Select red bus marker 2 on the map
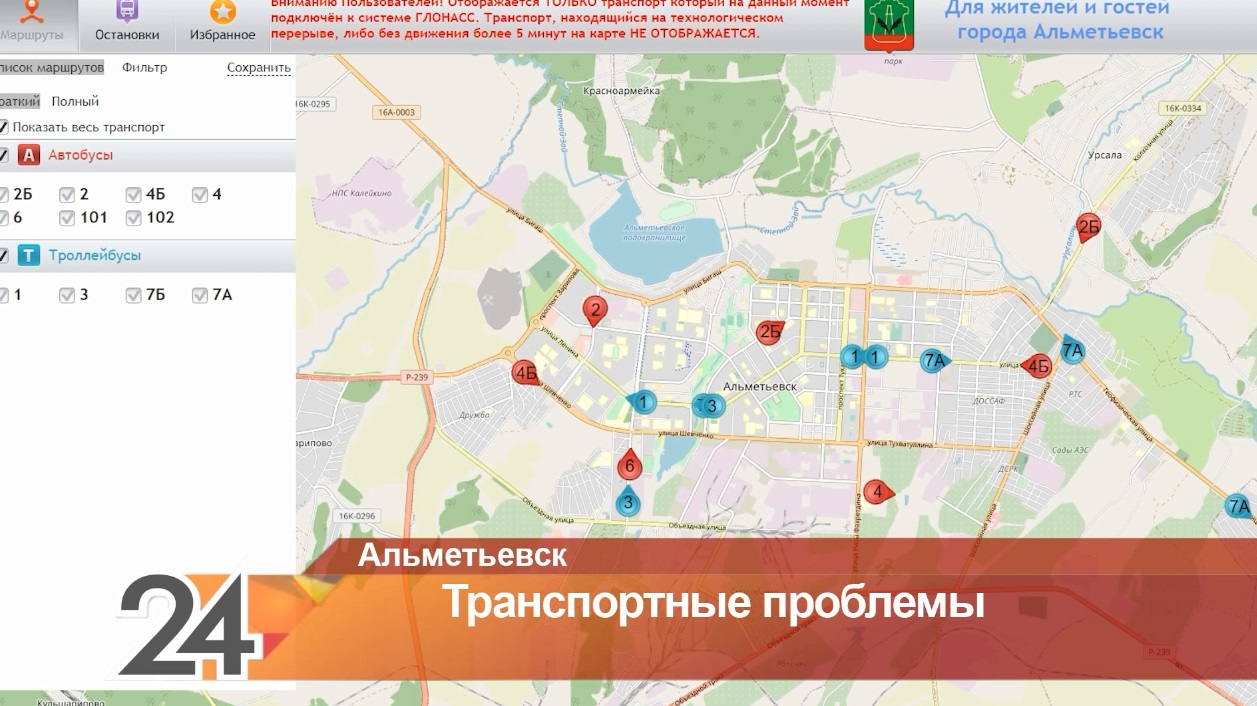The width and height of the screenshot is (1257, 706). pyautogui.click(x=596, y=312)
